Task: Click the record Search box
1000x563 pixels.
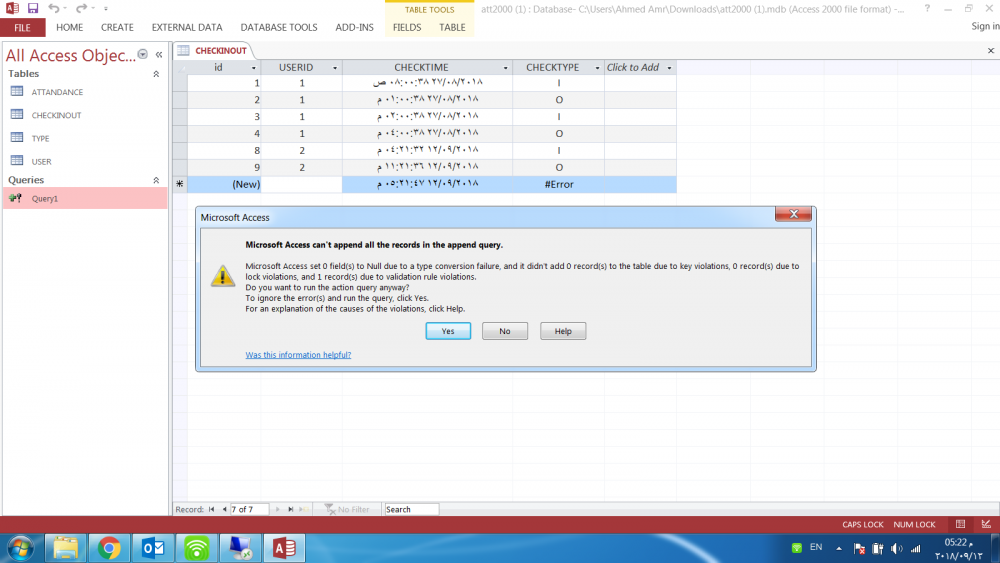Action: [411, 509]
